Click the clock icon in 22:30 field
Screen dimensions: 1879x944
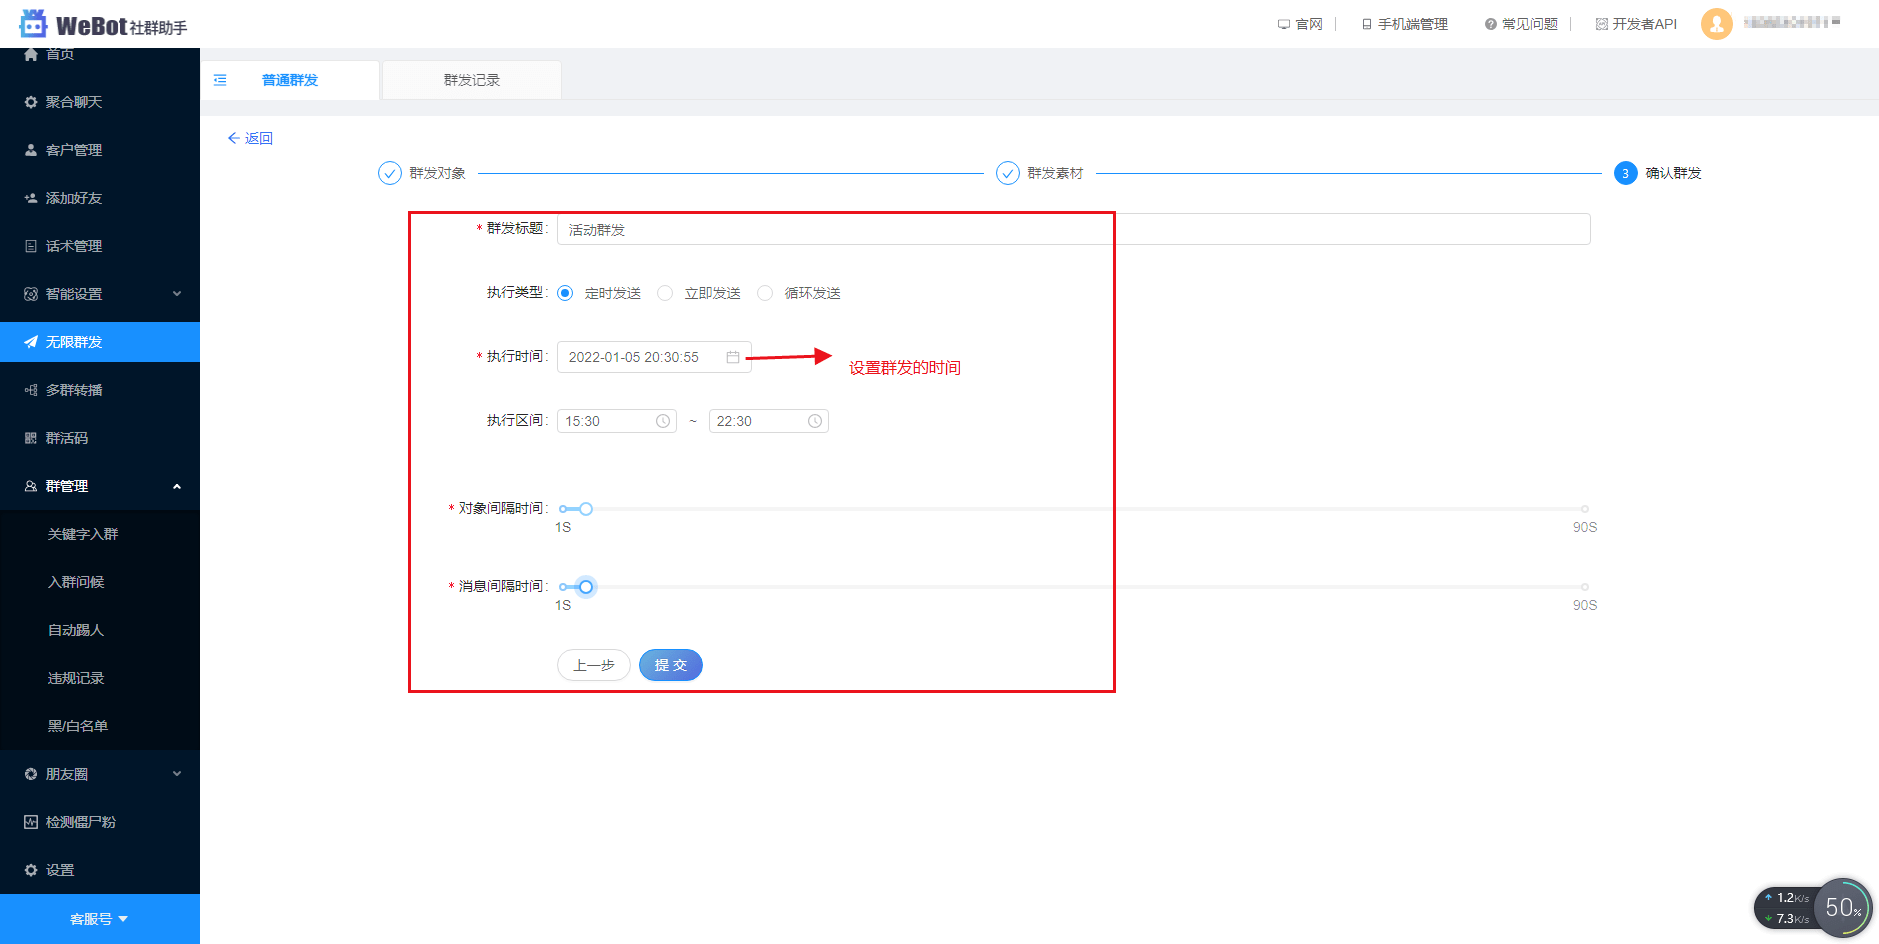pyautogui.click(x=814, y=421)
